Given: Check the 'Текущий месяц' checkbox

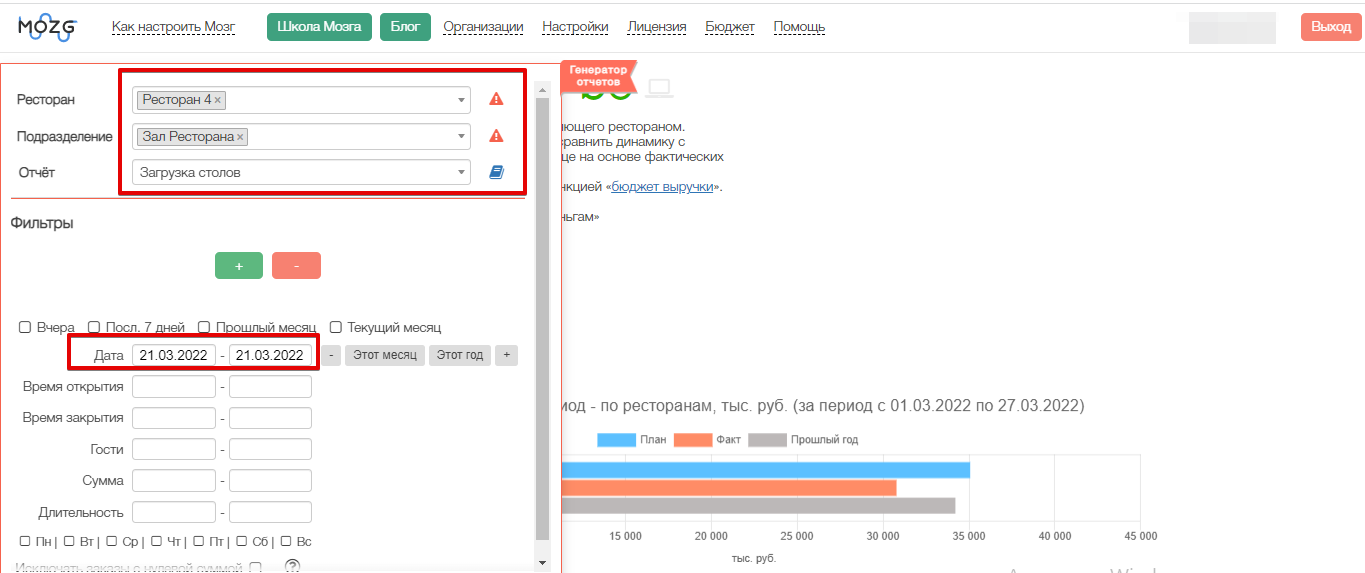Looking at the screenshot, I should click(x=336, y=327).
